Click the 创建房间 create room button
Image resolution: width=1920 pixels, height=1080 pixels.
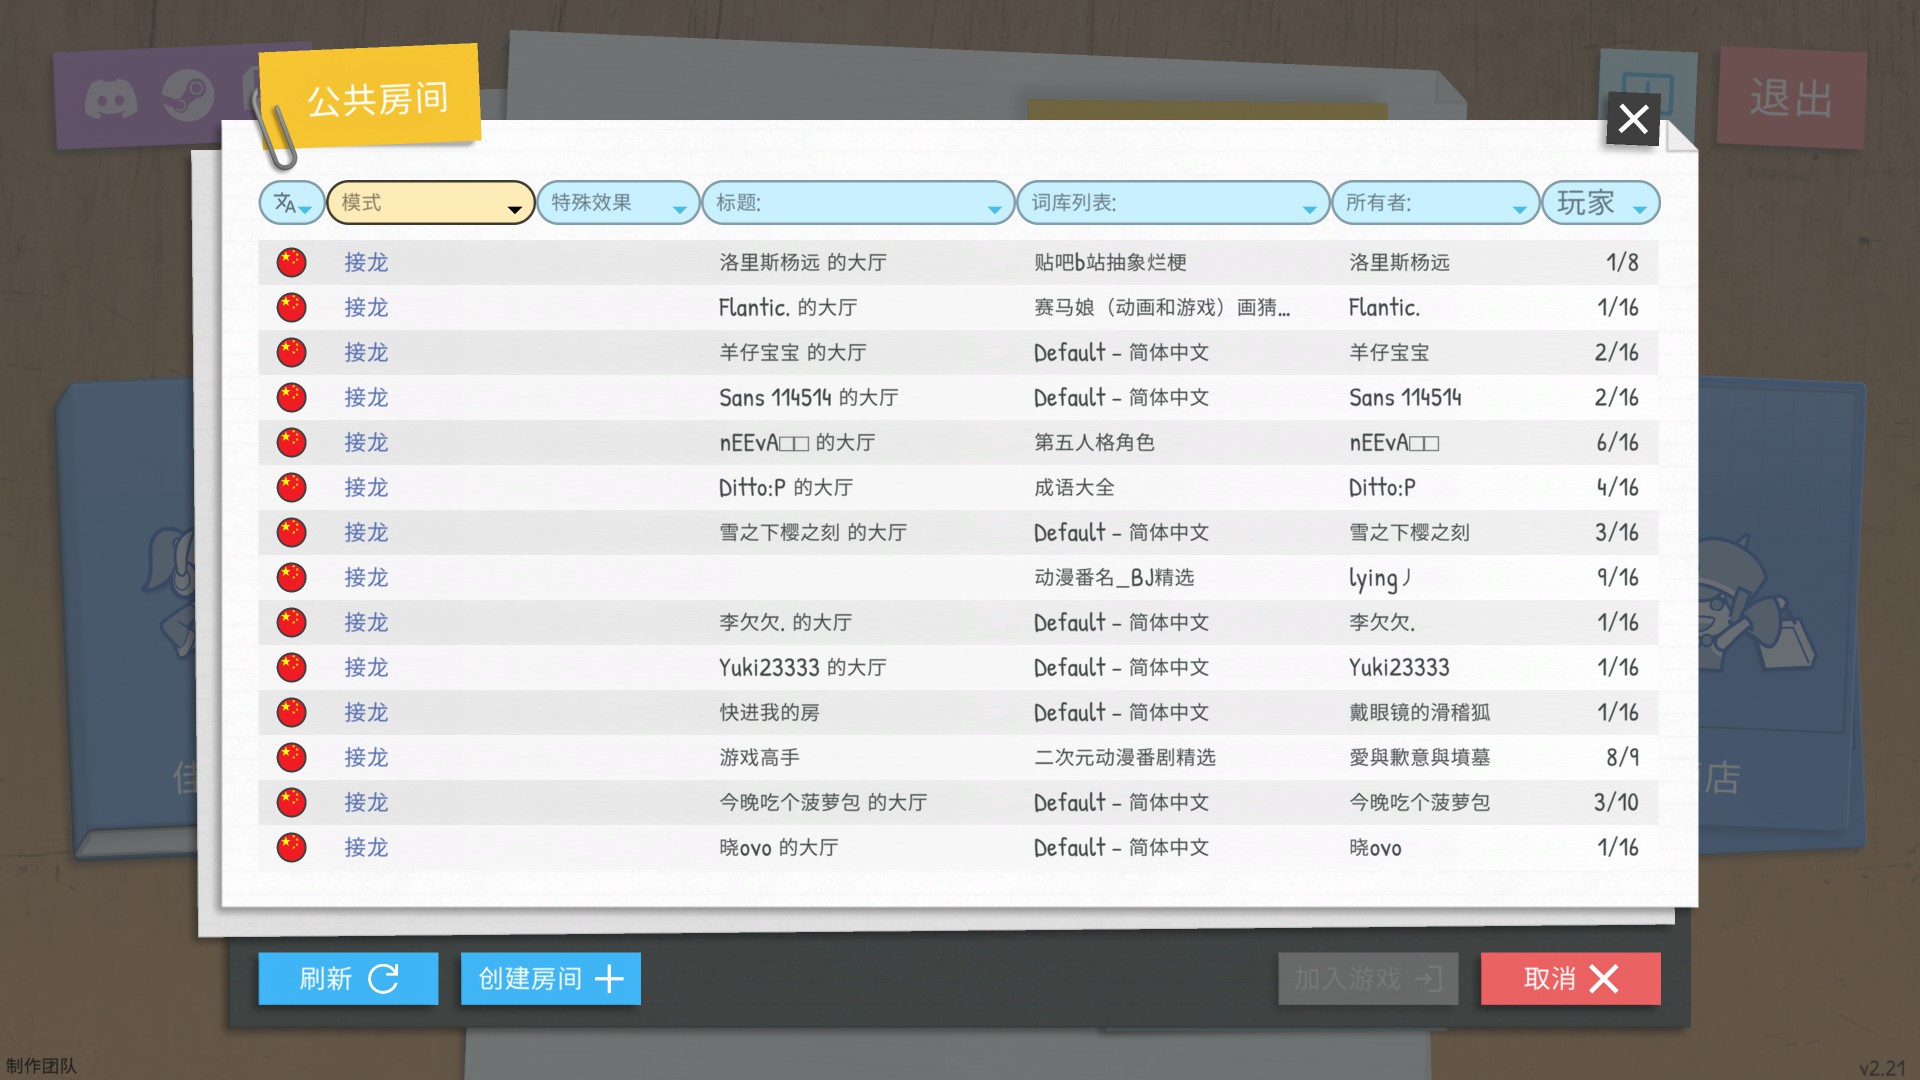[550, 978]
